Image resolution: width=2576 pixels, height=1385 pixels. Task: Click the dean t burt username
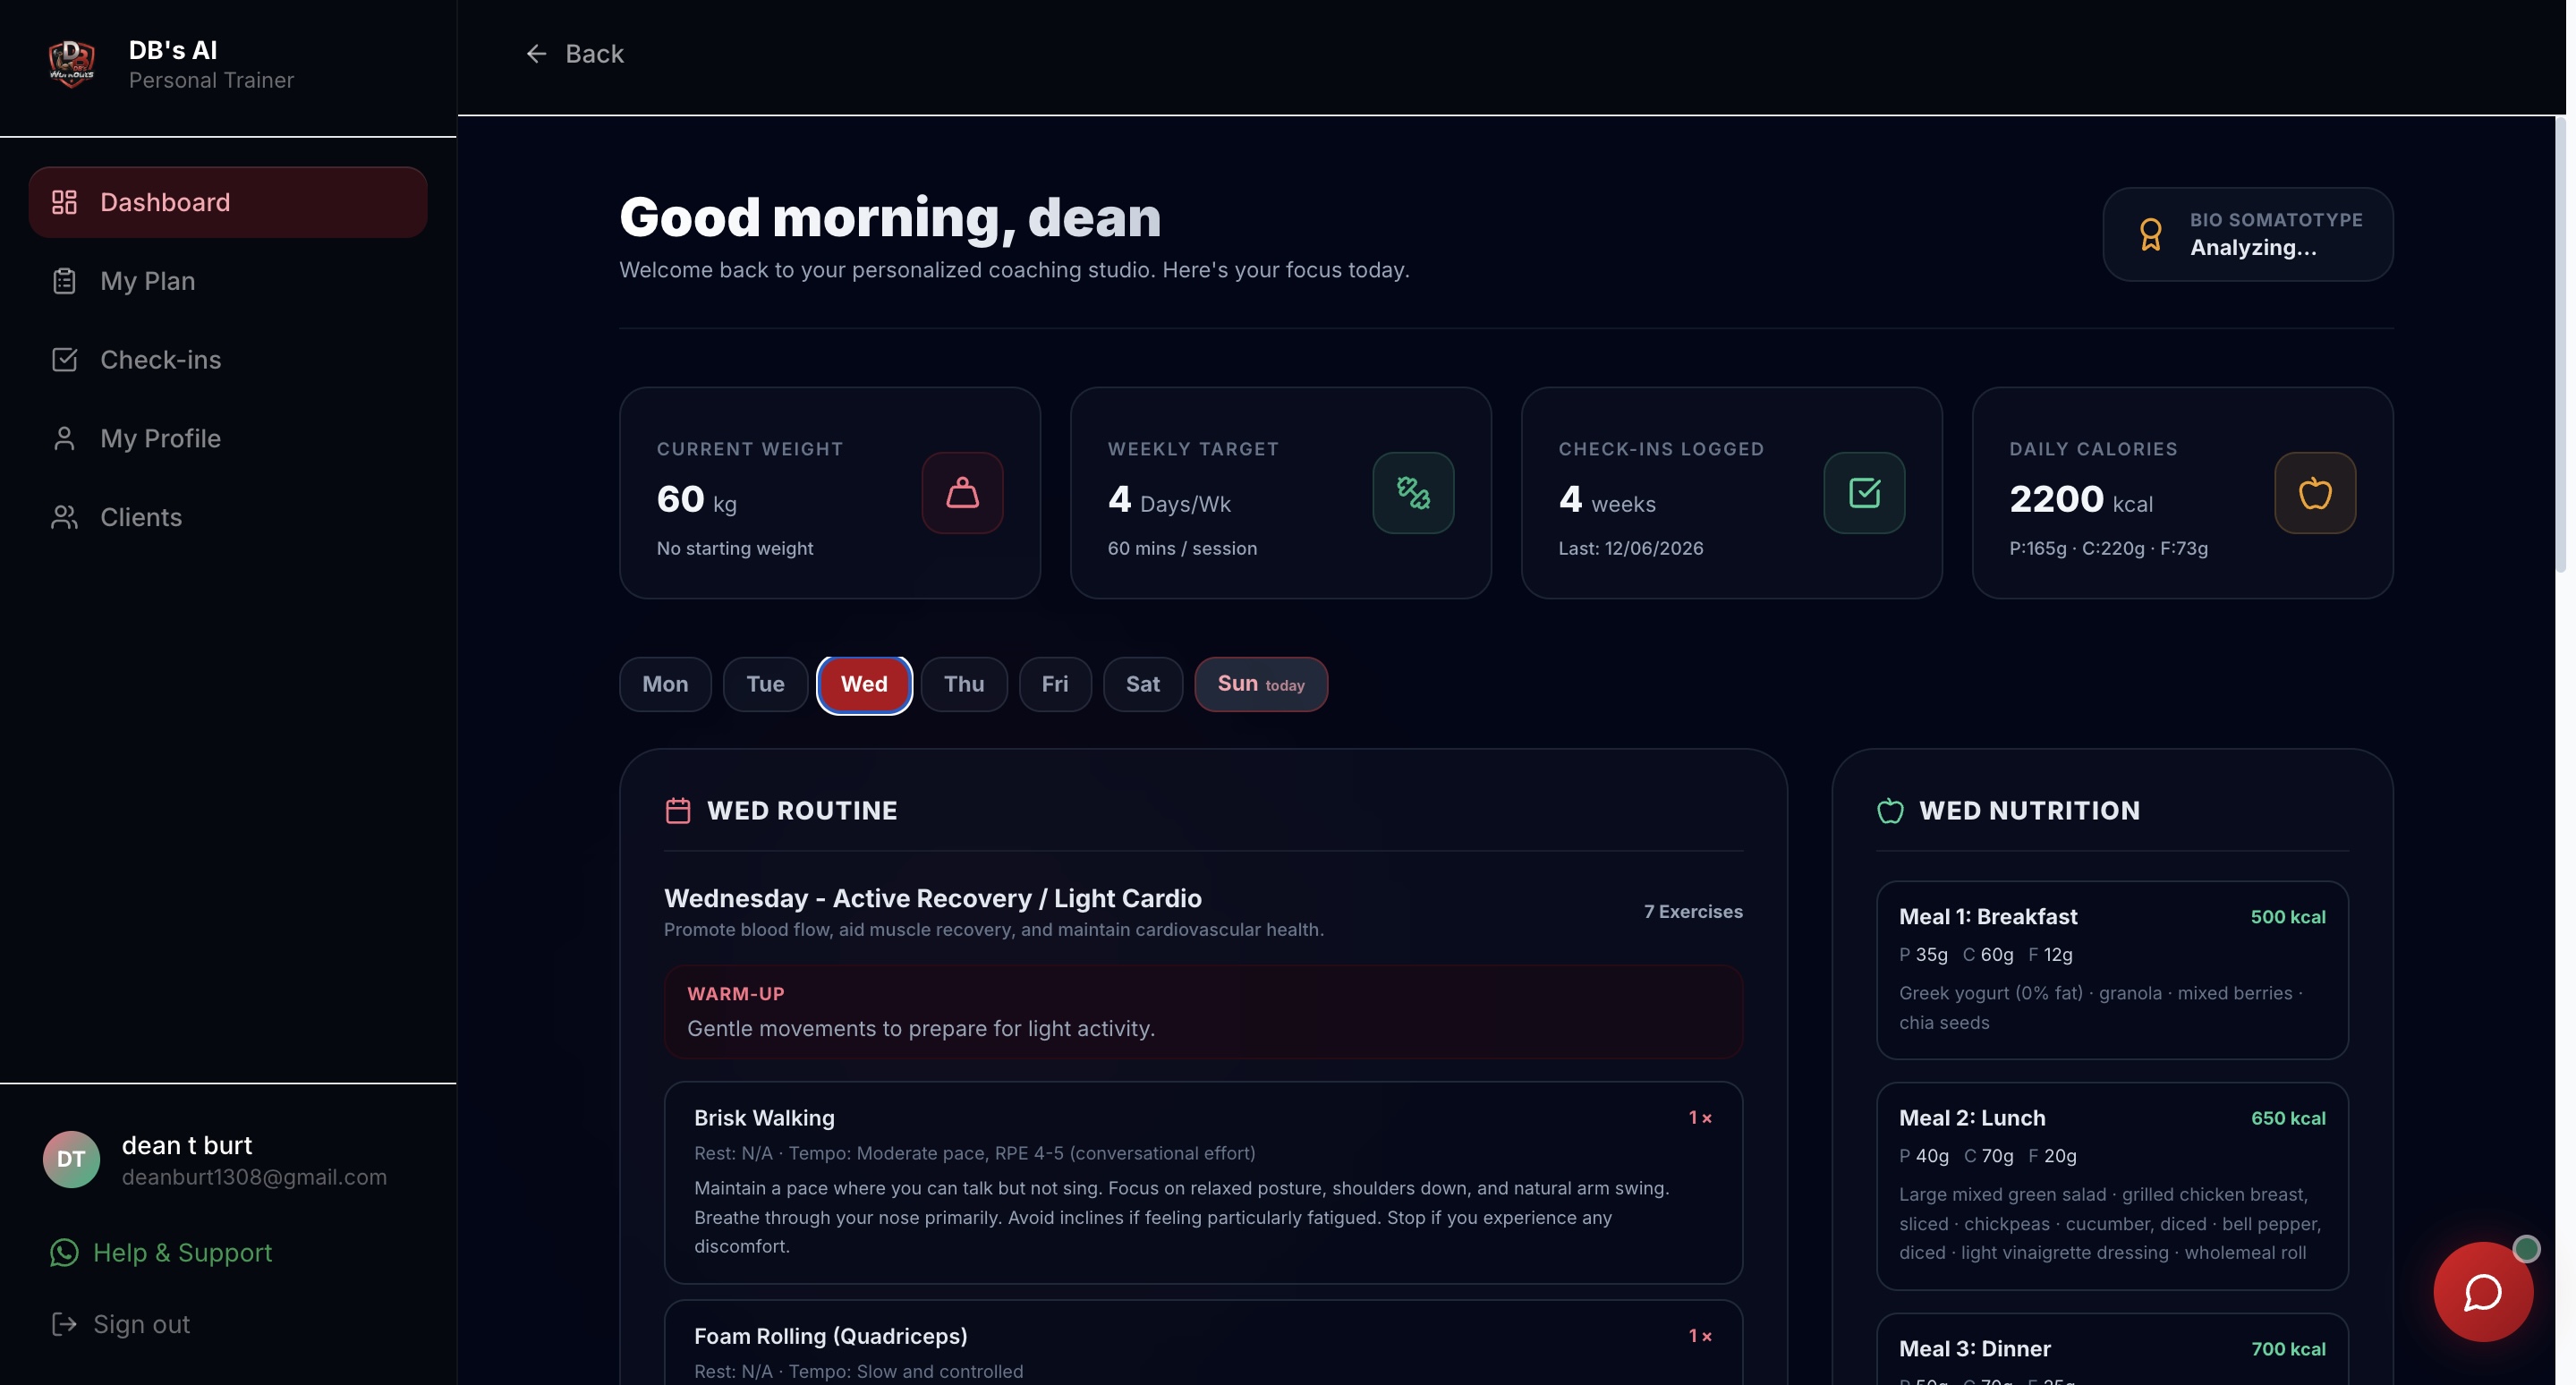[187, 1145]
